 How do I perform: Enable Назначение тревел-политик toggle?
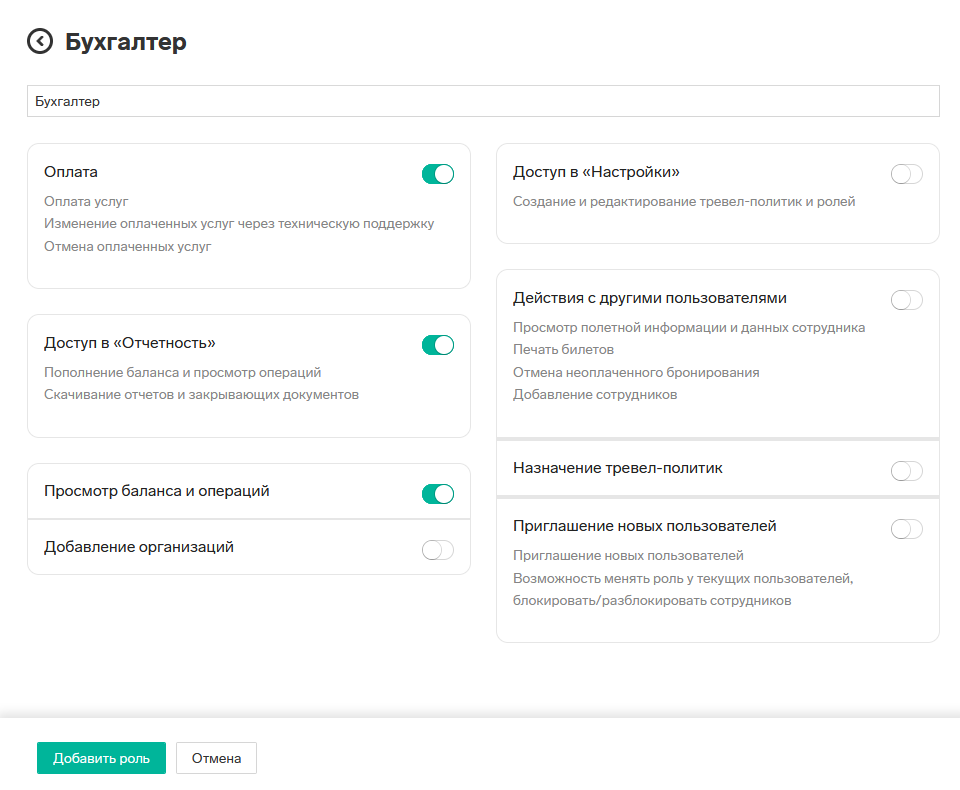tap(907, 471)
